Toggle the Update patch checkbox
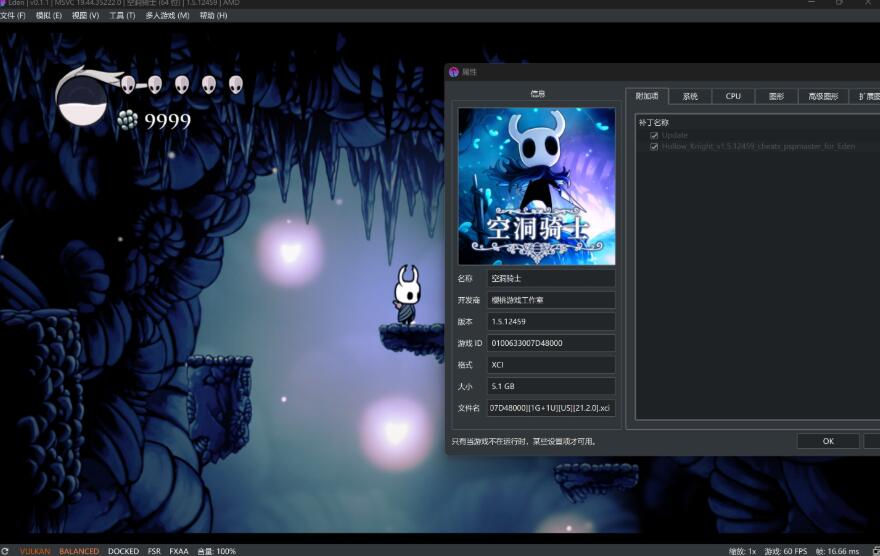Screen dimensions: 880x556 pos(654,135)
